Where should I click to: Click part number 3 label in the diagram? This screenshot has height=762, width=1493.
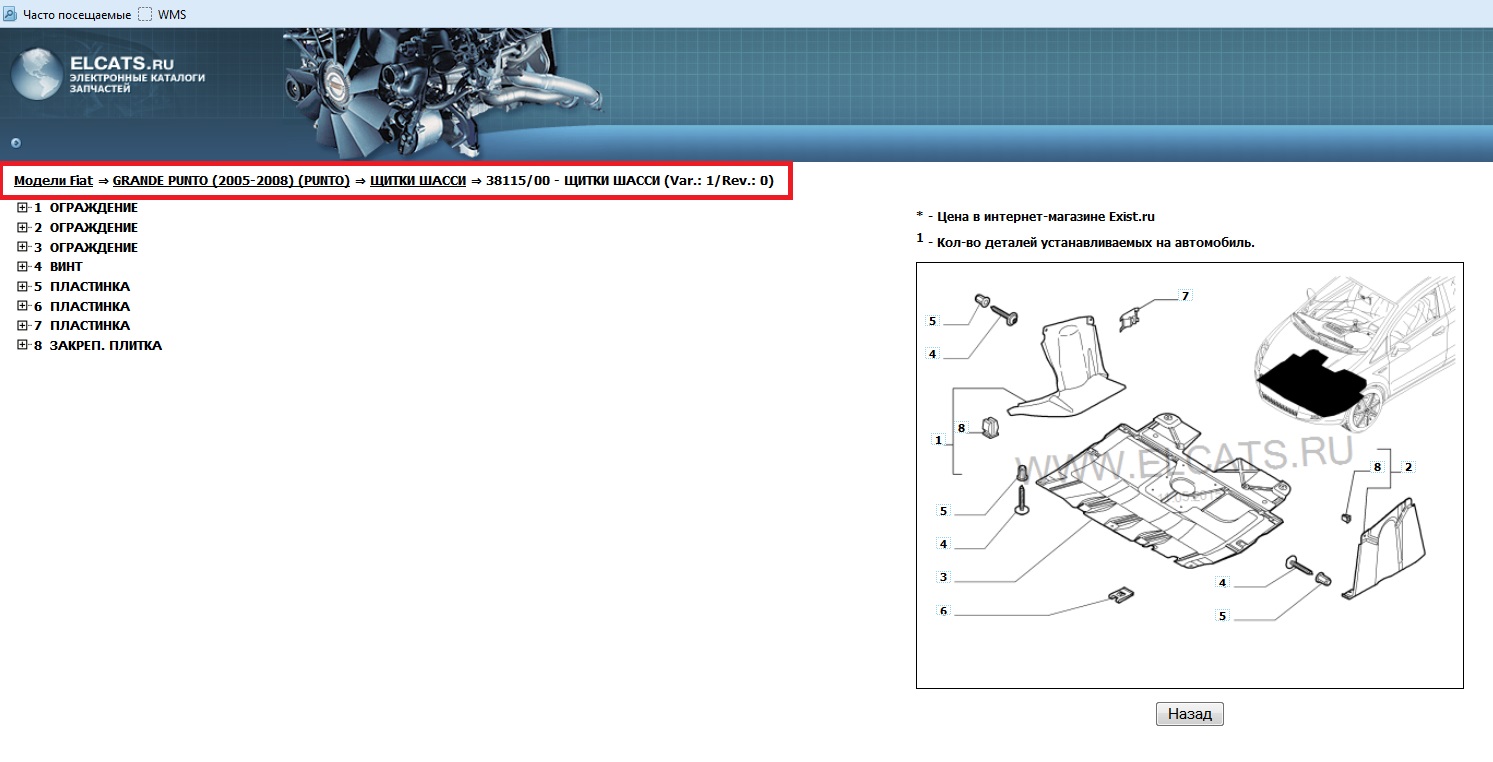tap(943, 577)
